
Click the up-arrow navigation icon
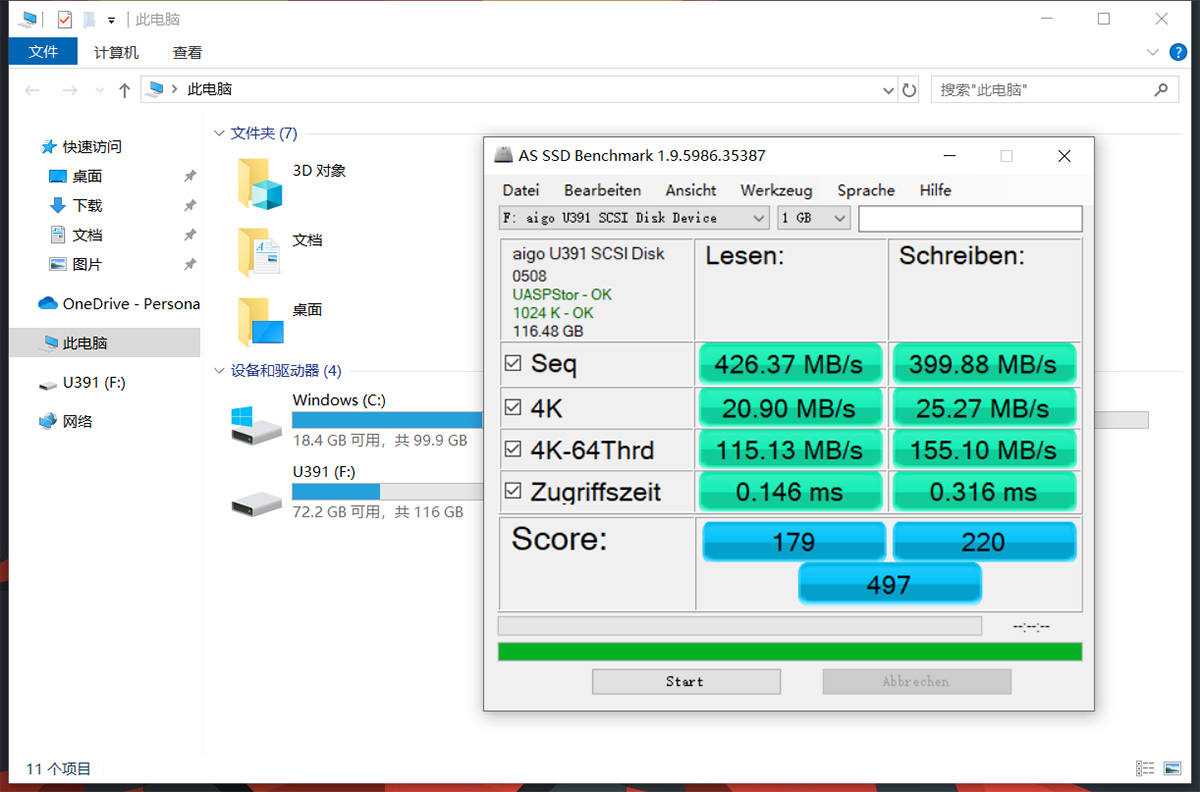[124, 90]
